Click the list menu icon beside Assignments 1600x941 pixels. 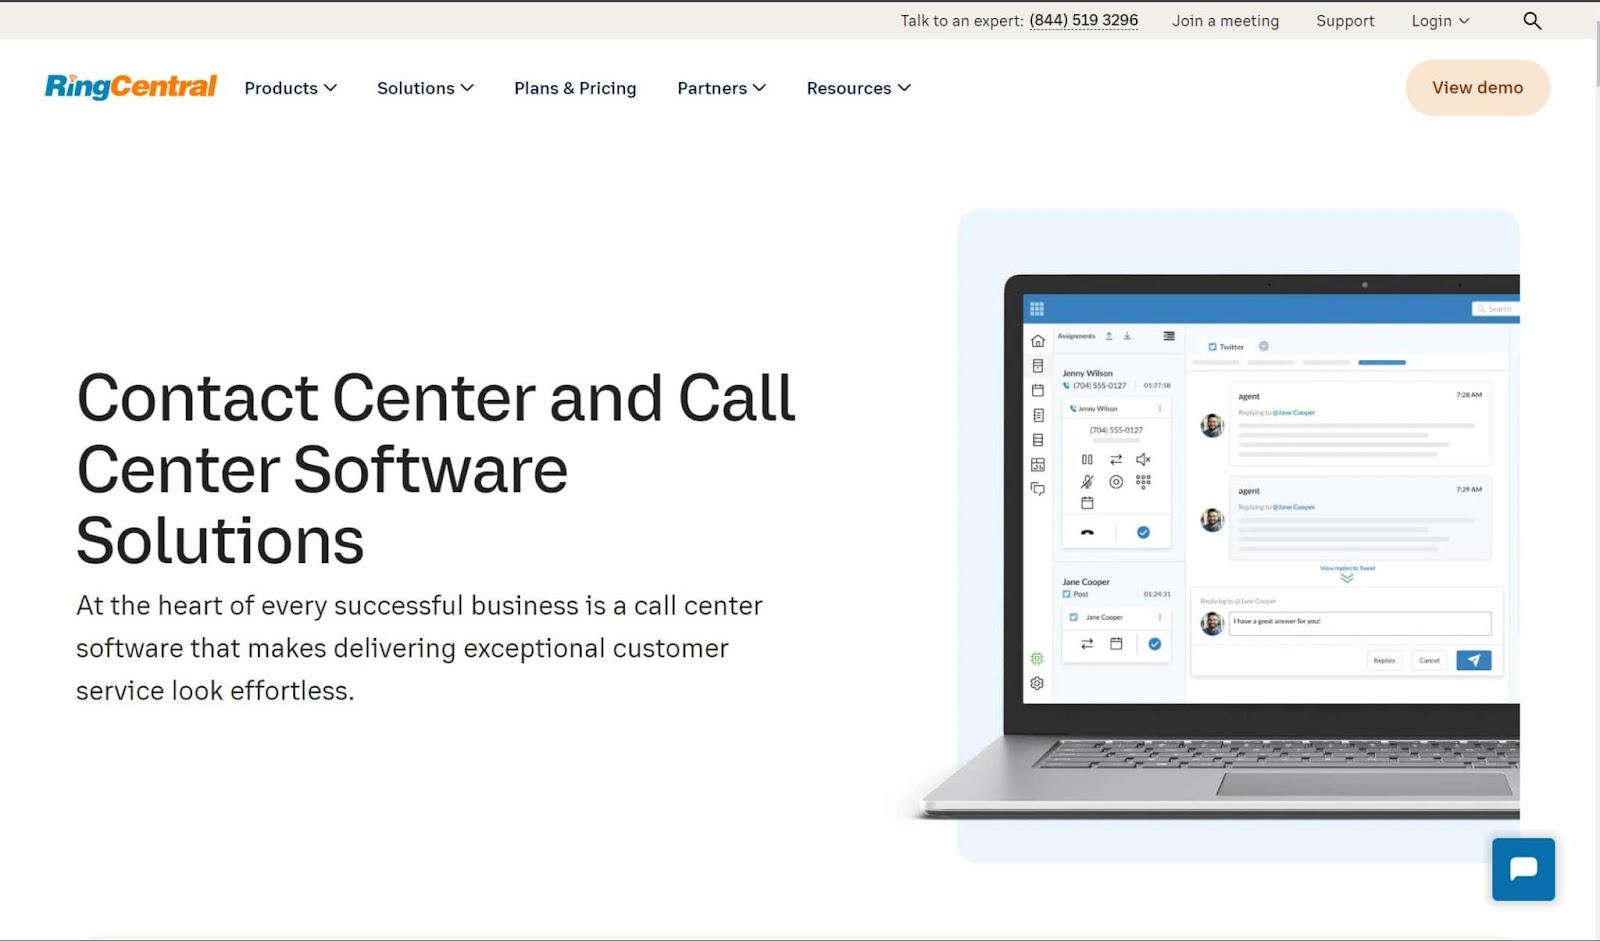pos(1169,336)
